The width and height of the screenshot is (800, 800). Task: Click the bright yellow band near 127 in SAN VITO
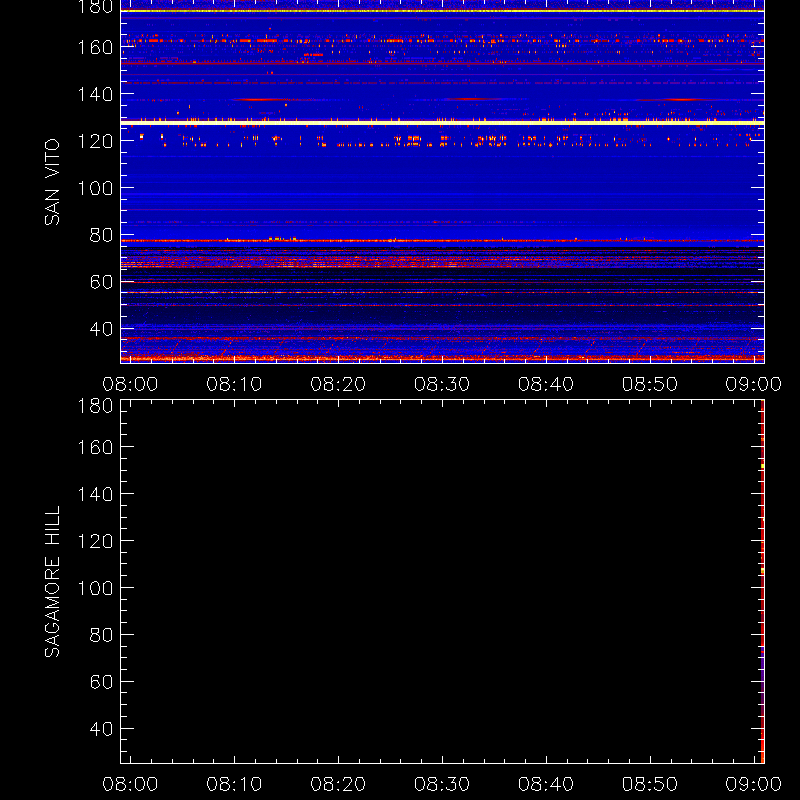(x=442, y=123)
